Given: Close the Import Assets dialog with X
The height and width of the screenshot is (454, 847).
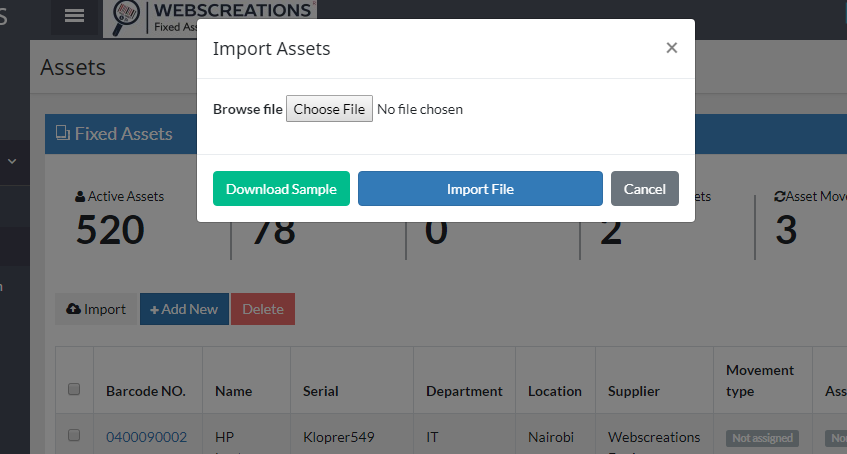Looking at the screenshot, I should [671, 48].
